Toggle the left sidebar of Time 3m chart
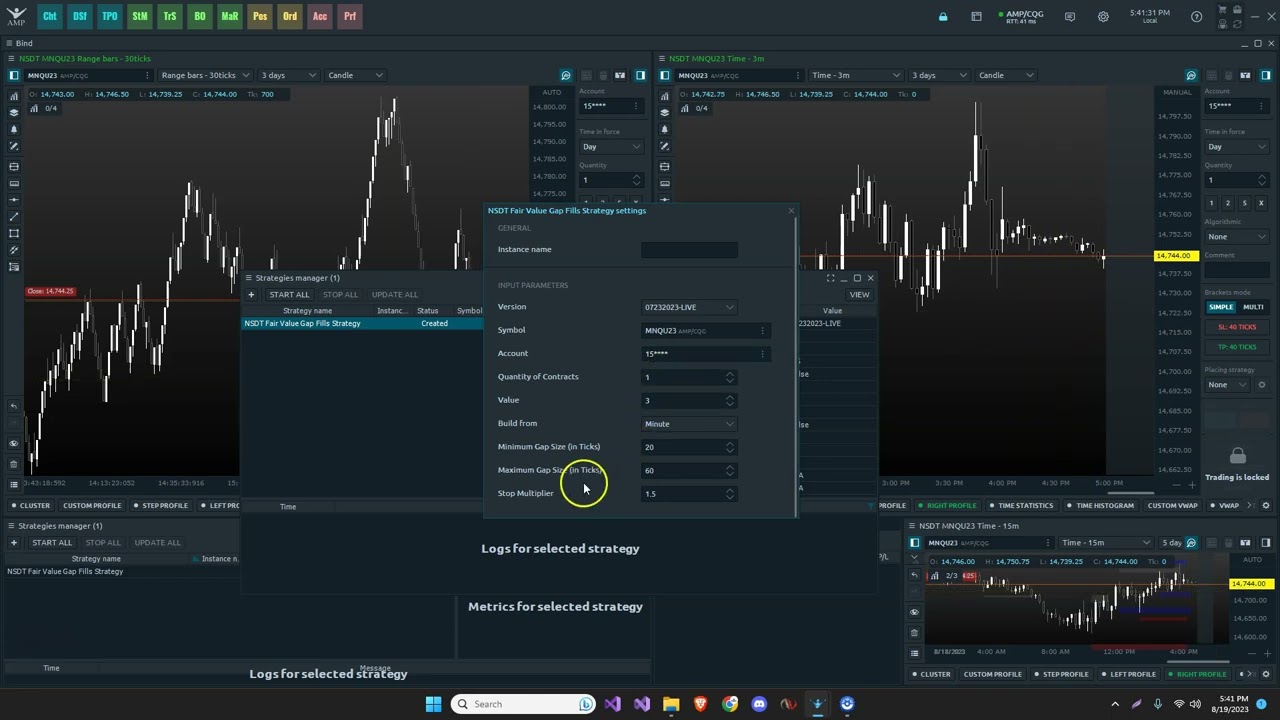This screenshot has height=720, width=1280. click(x=664, y=75)
